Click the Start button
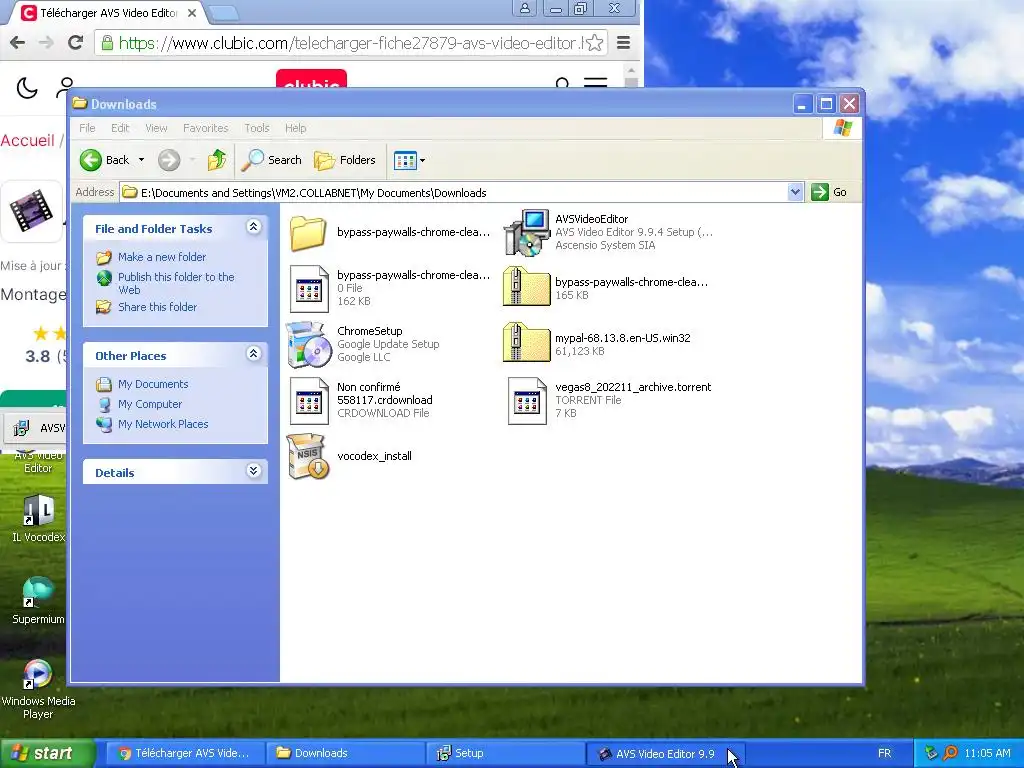The width and height of the screenshot is (1024, 768). (47, 753)
